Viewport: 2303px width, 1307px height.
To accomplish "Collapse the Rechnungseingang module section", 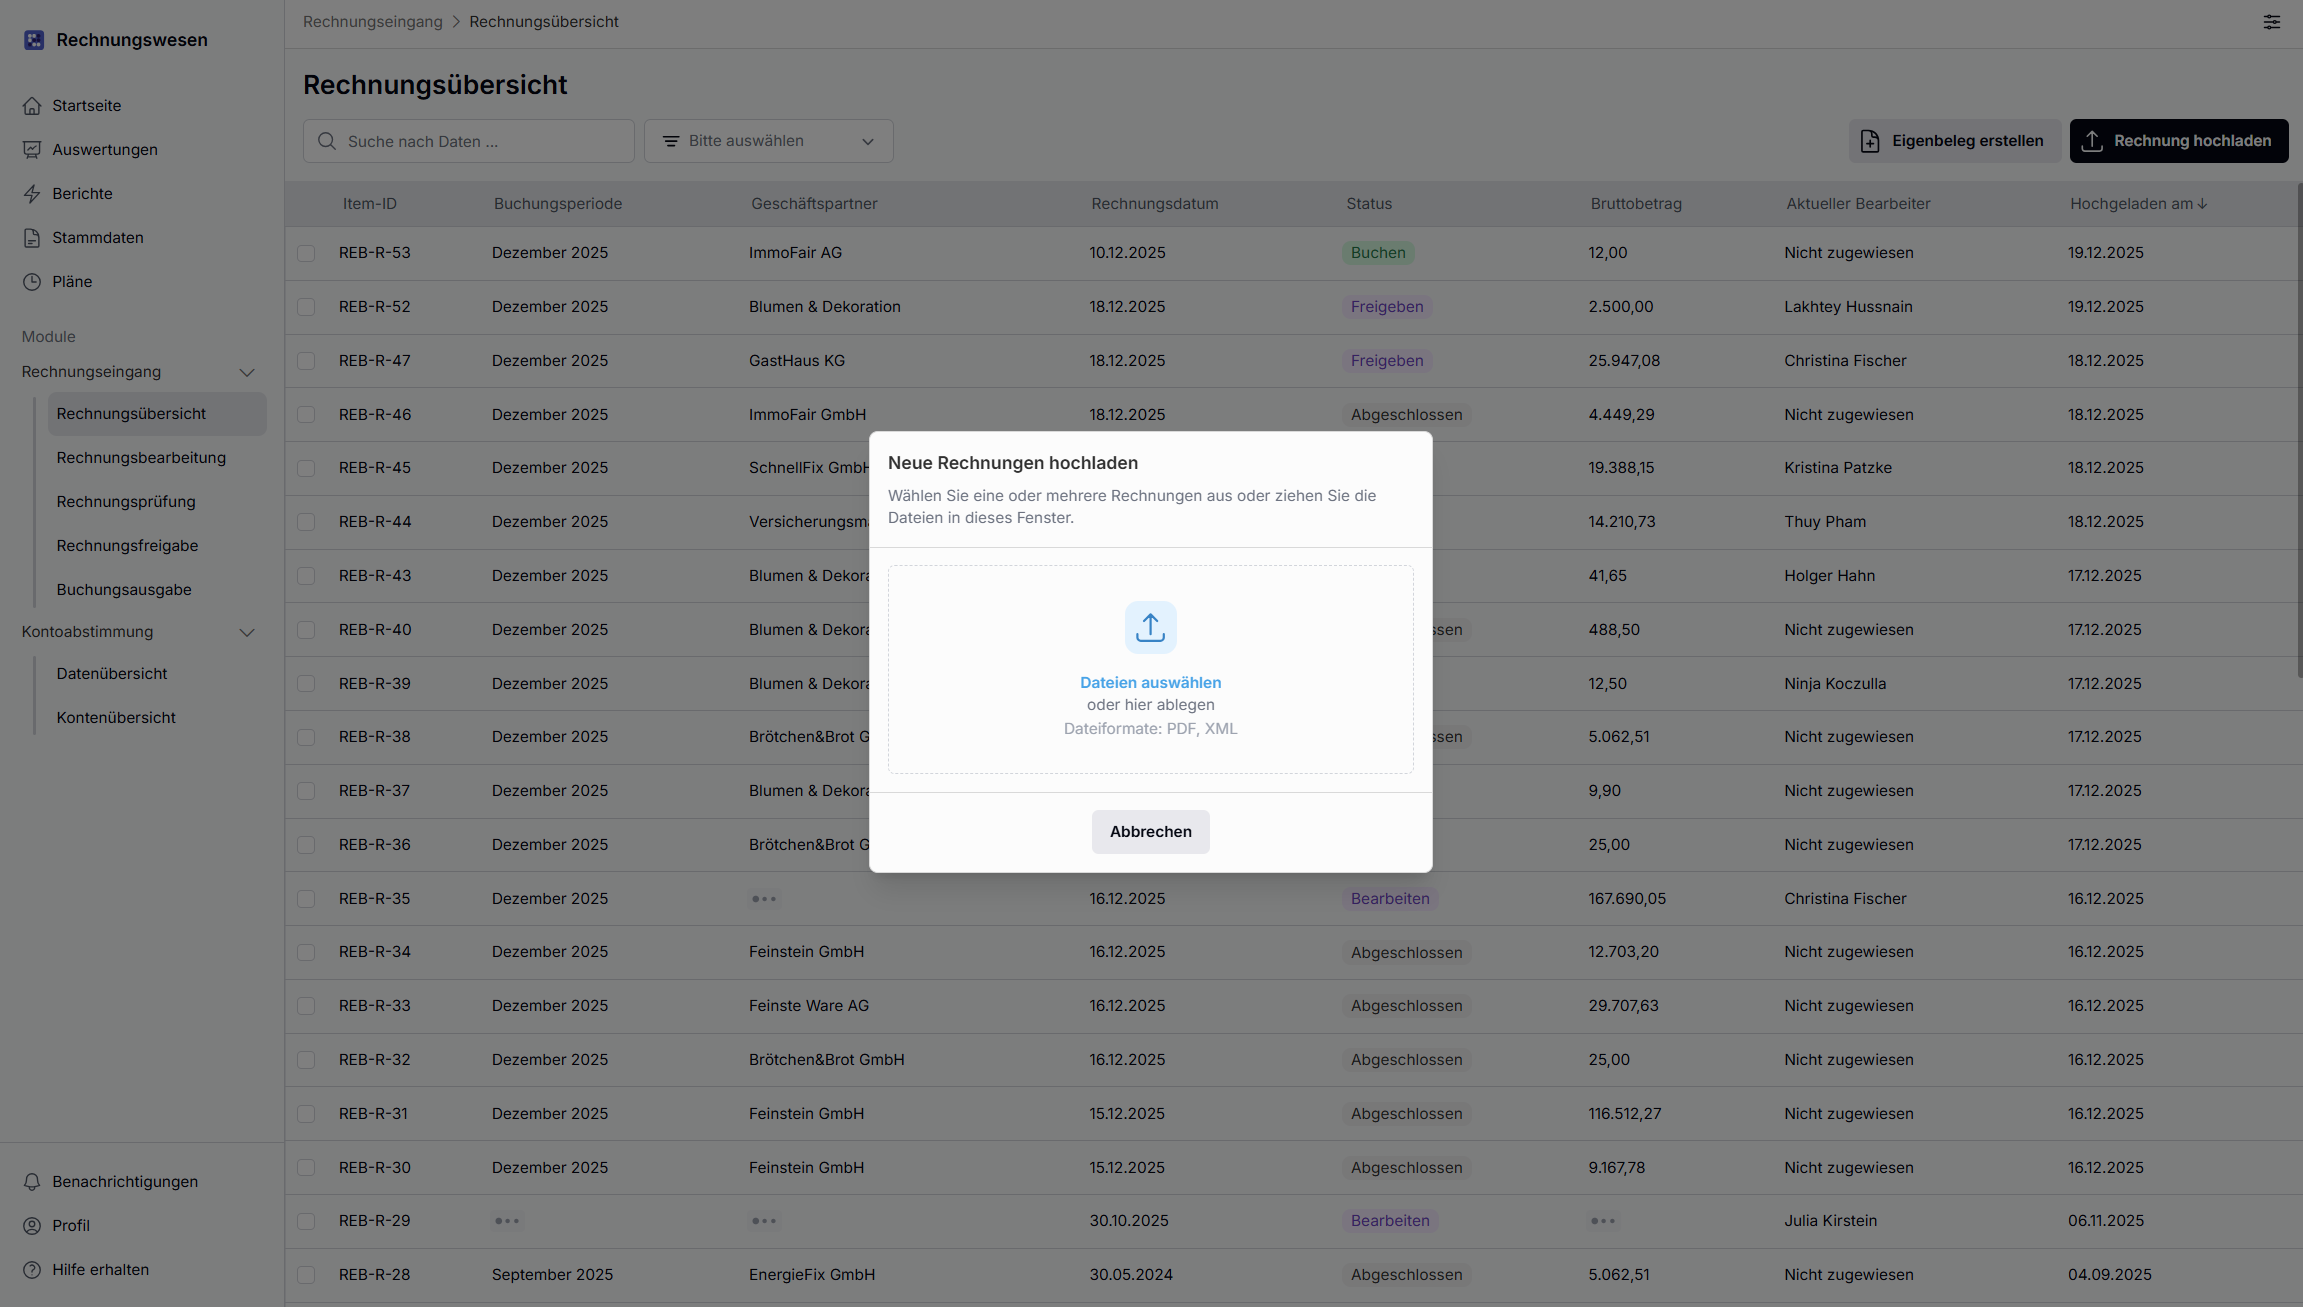I will pos(247,373).
